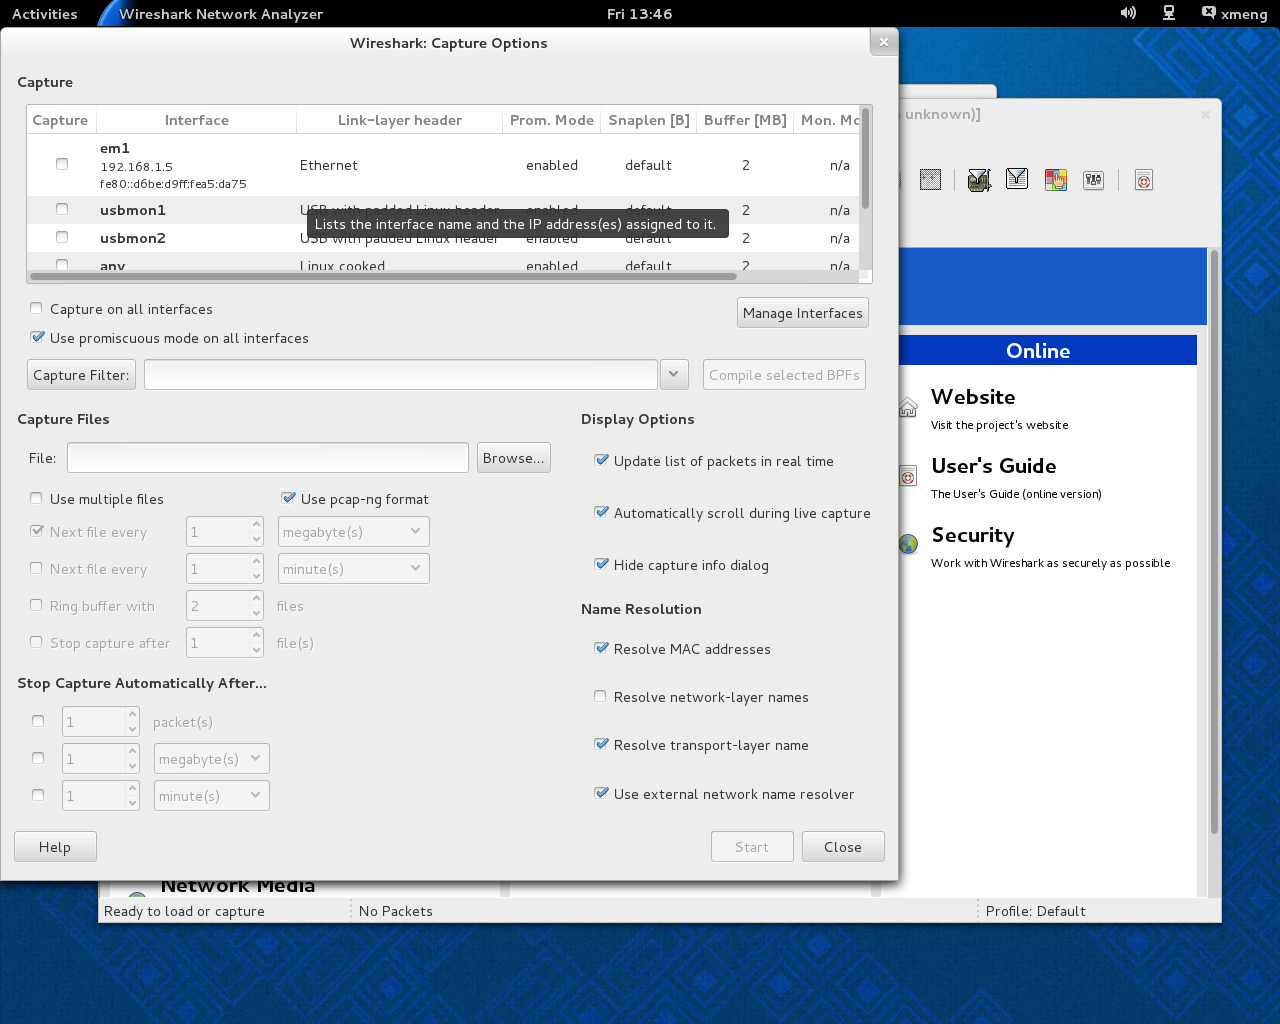This screenshot has height=1024, width=1280.
Task: Open Security link in main window
Action: 973,535
